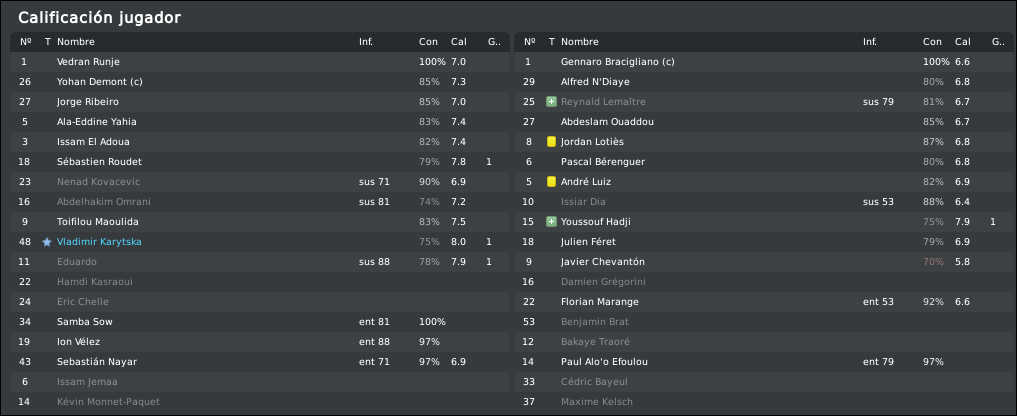The height and width of the screenshot is (416, 1017).
Task: Sort left table by goals column
Action: 492,42
